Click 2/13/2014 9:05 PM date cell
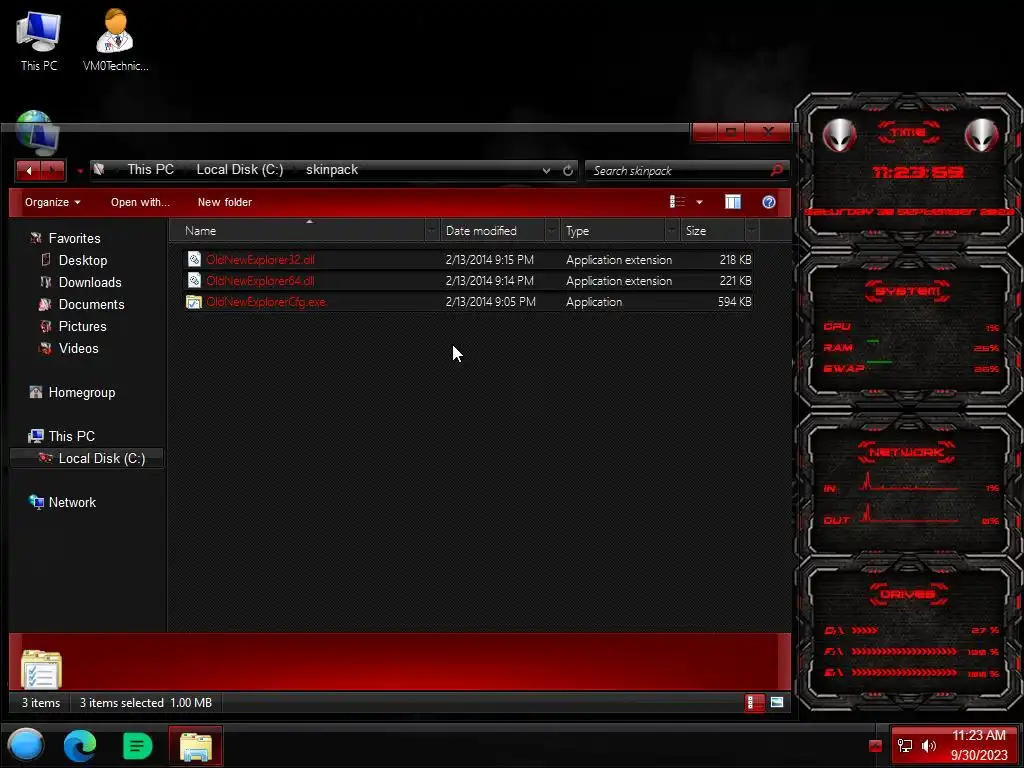This screenshot has width=1024, height=768. [x=490, y=302]
